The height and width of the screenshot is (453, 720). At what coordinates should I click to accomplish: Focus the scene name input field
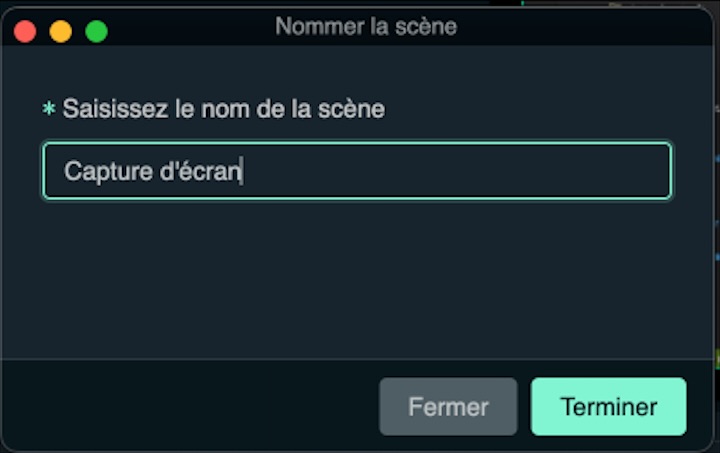click(x=356, y=171)
